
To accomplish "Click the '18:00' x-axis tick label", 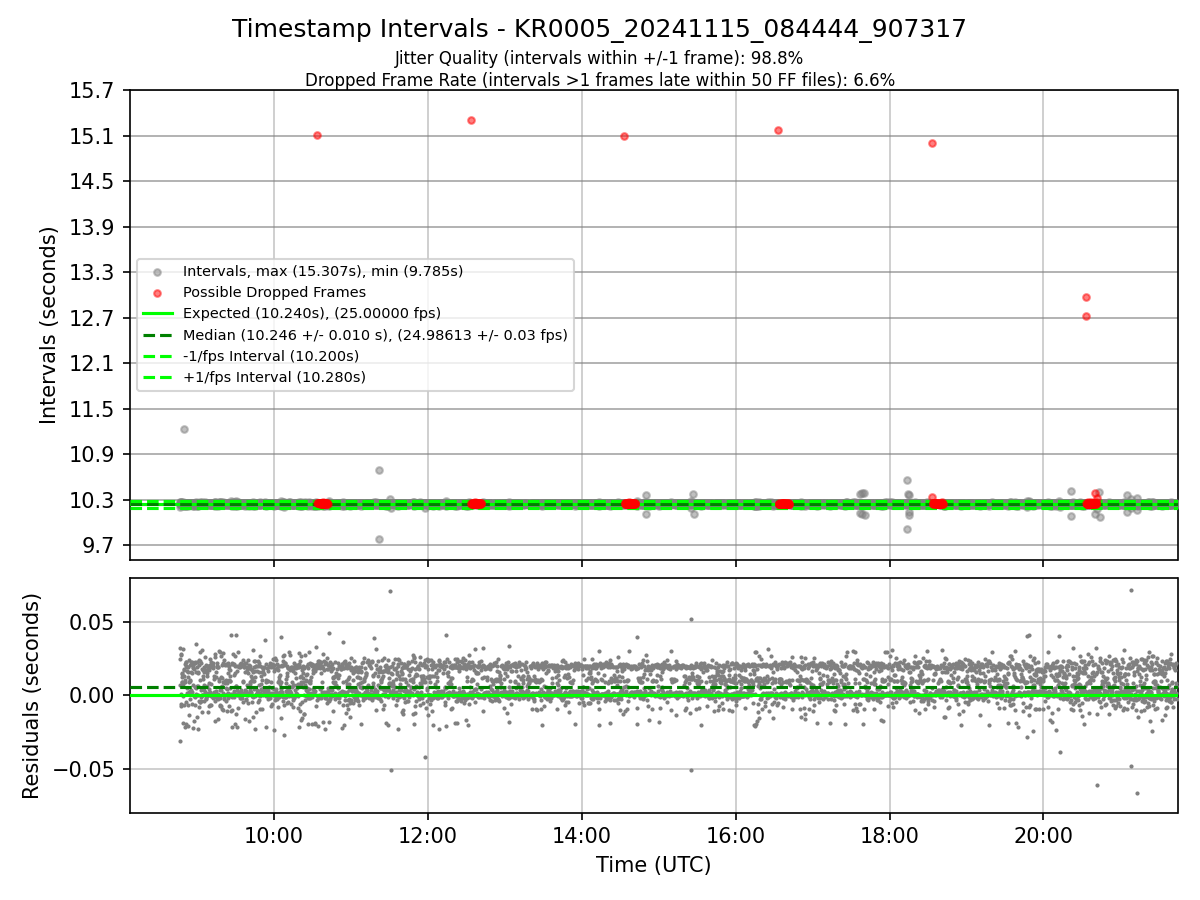I will pyautogui.click(x=890, y=836).
